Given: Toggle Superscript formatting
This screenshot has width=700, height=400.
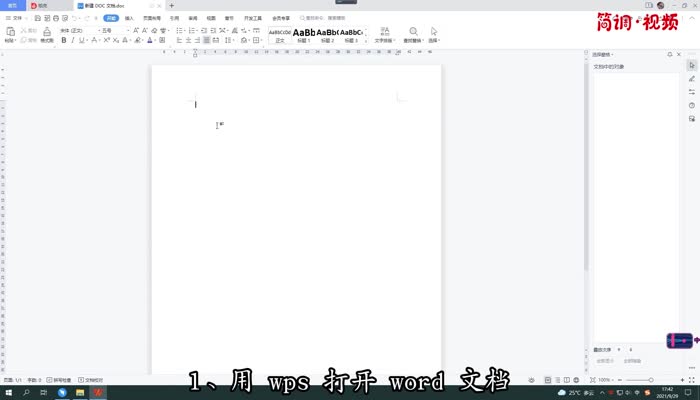Looking at the screenshot, I should pyautogui.click(x=106, y=40).
